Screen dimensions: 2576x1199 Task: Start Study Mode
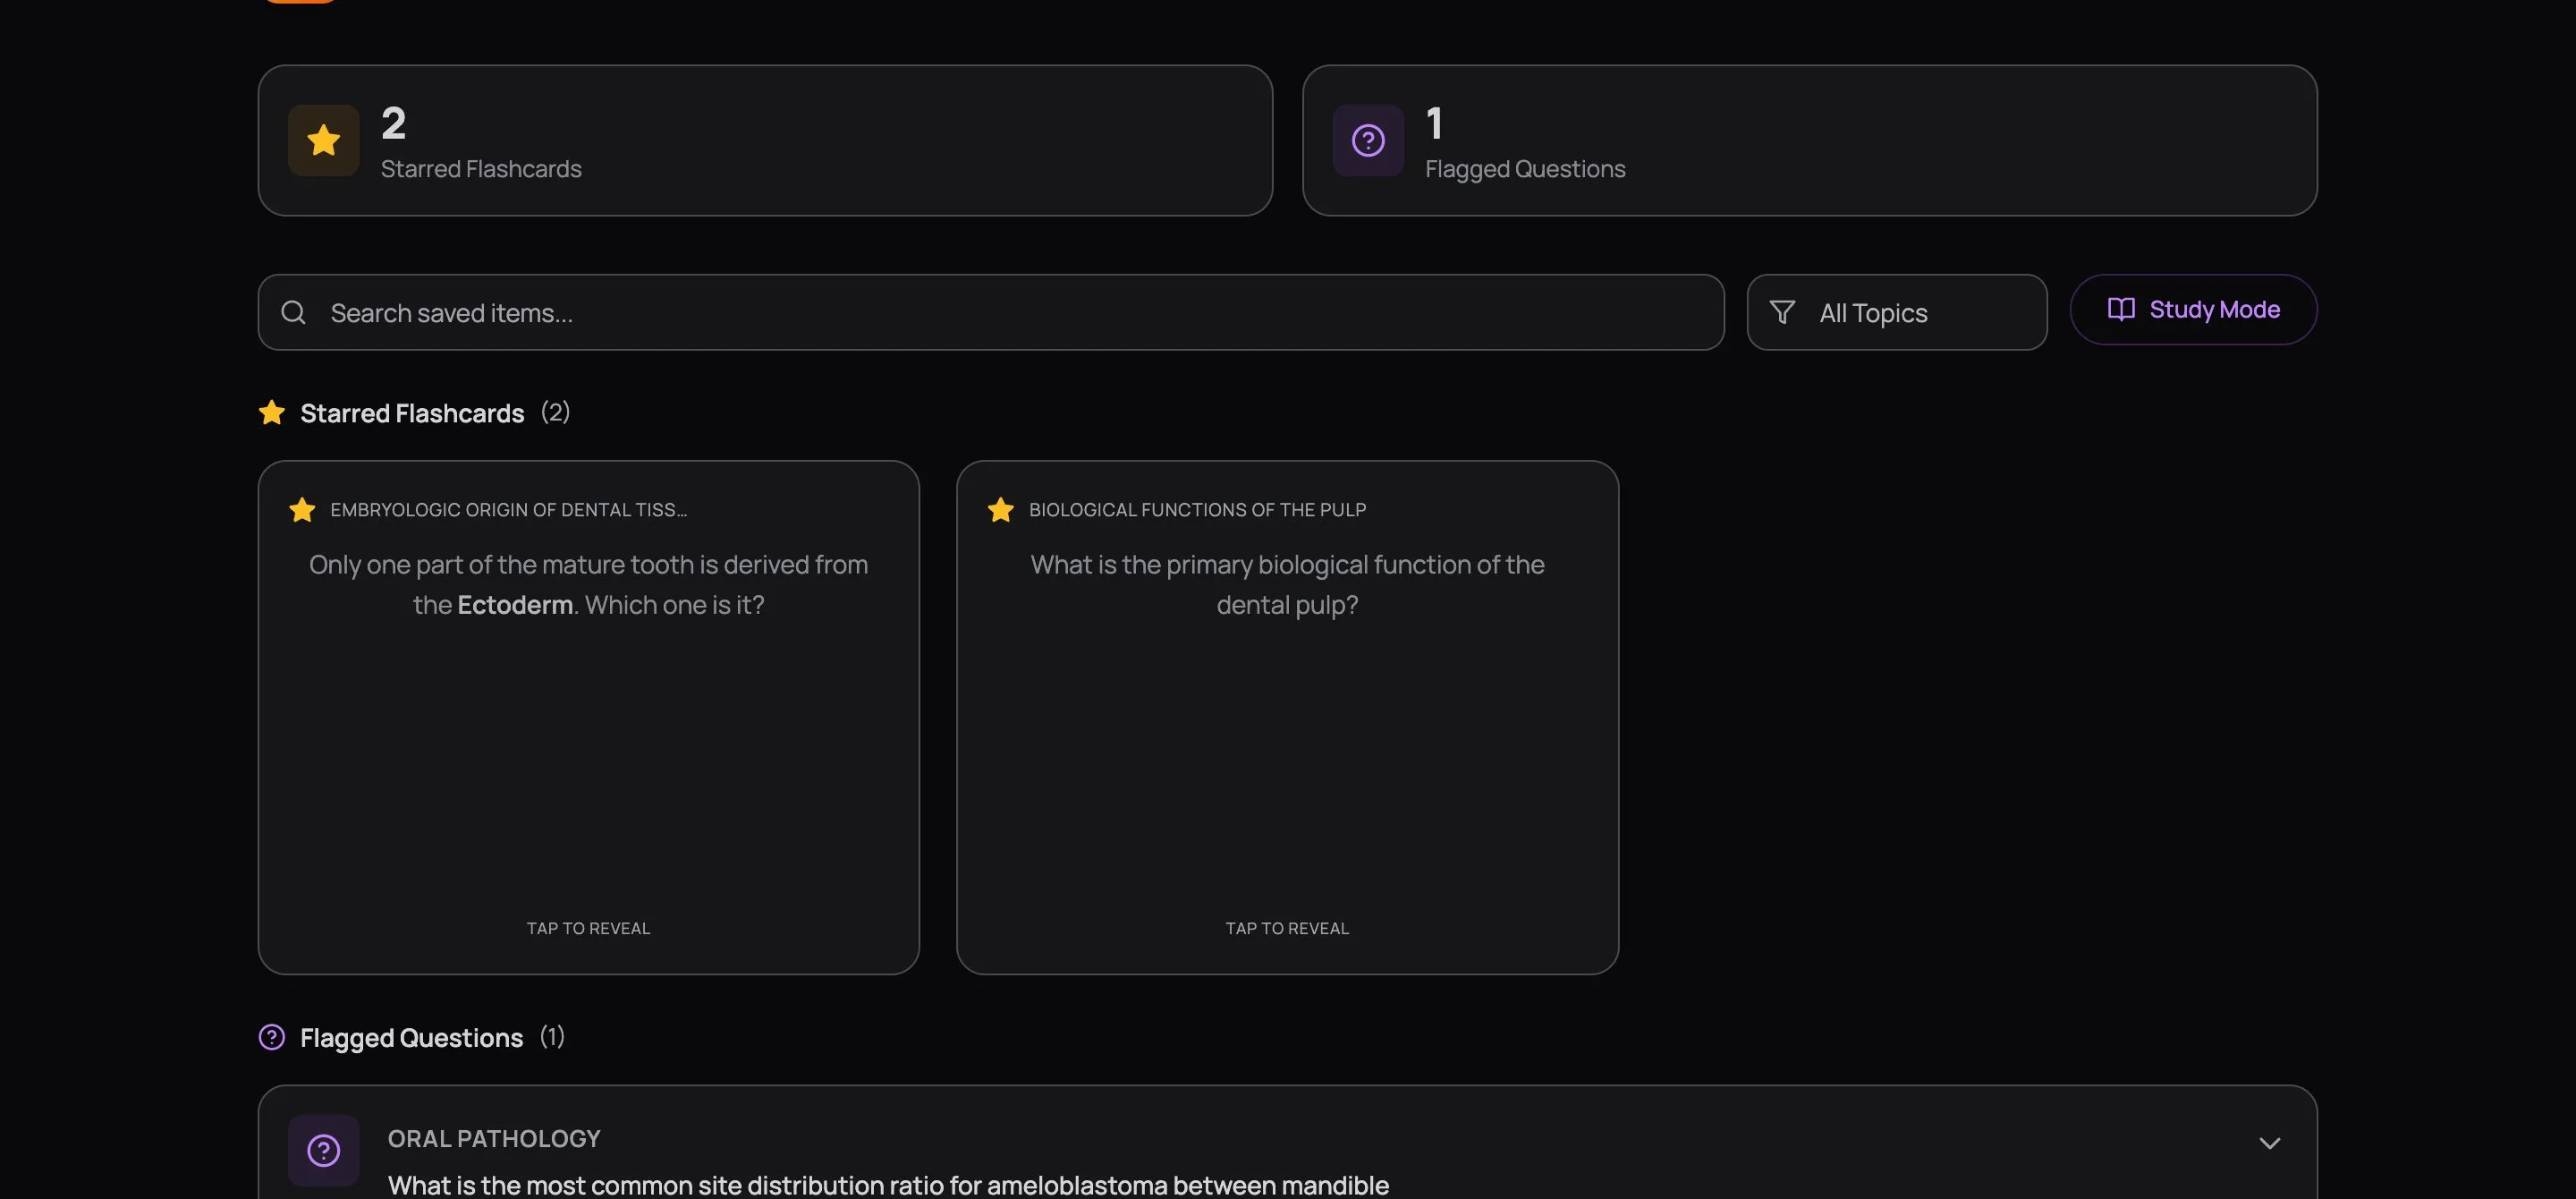coord(2193,310)
